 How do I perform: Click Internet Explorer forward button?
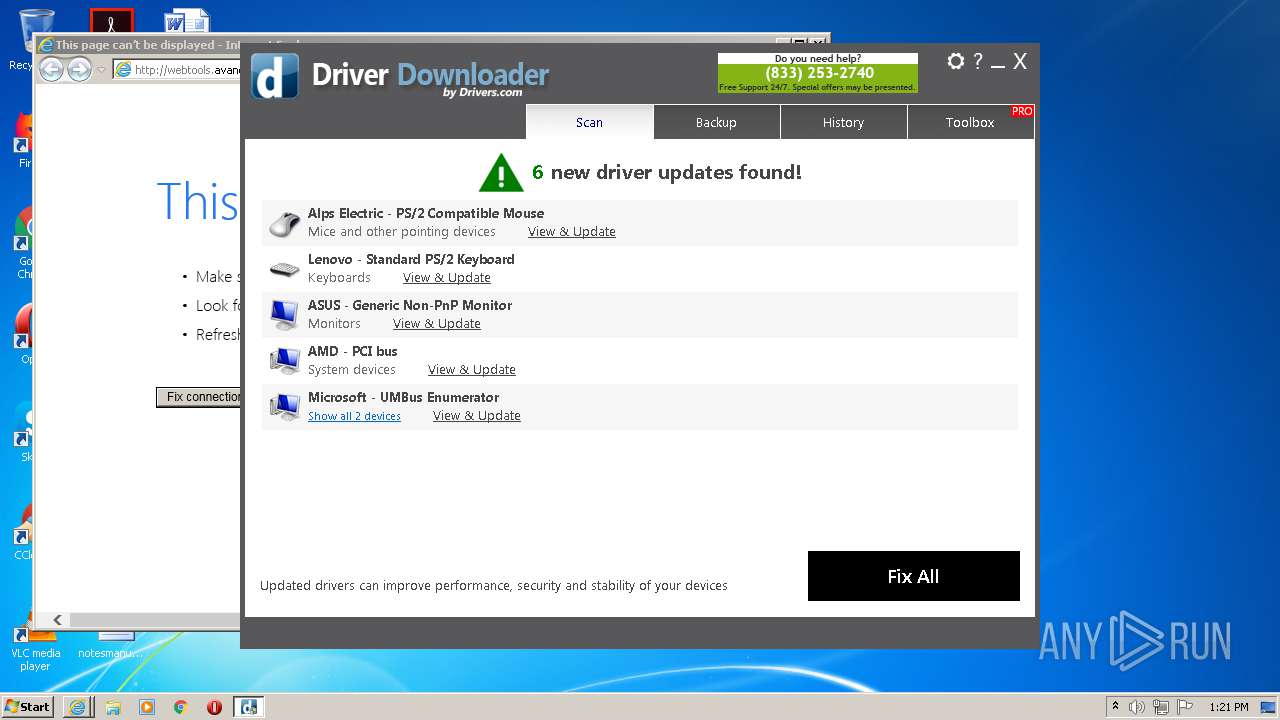pyautogui.click(x=79, y=69)
